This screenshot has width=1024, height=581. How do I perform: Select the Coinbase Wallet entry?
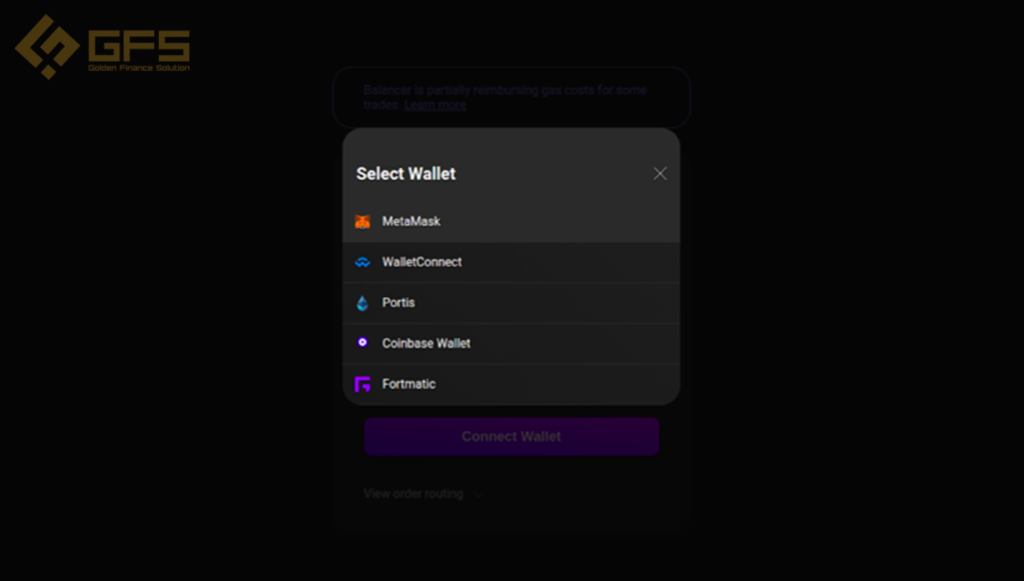point(511,343)
